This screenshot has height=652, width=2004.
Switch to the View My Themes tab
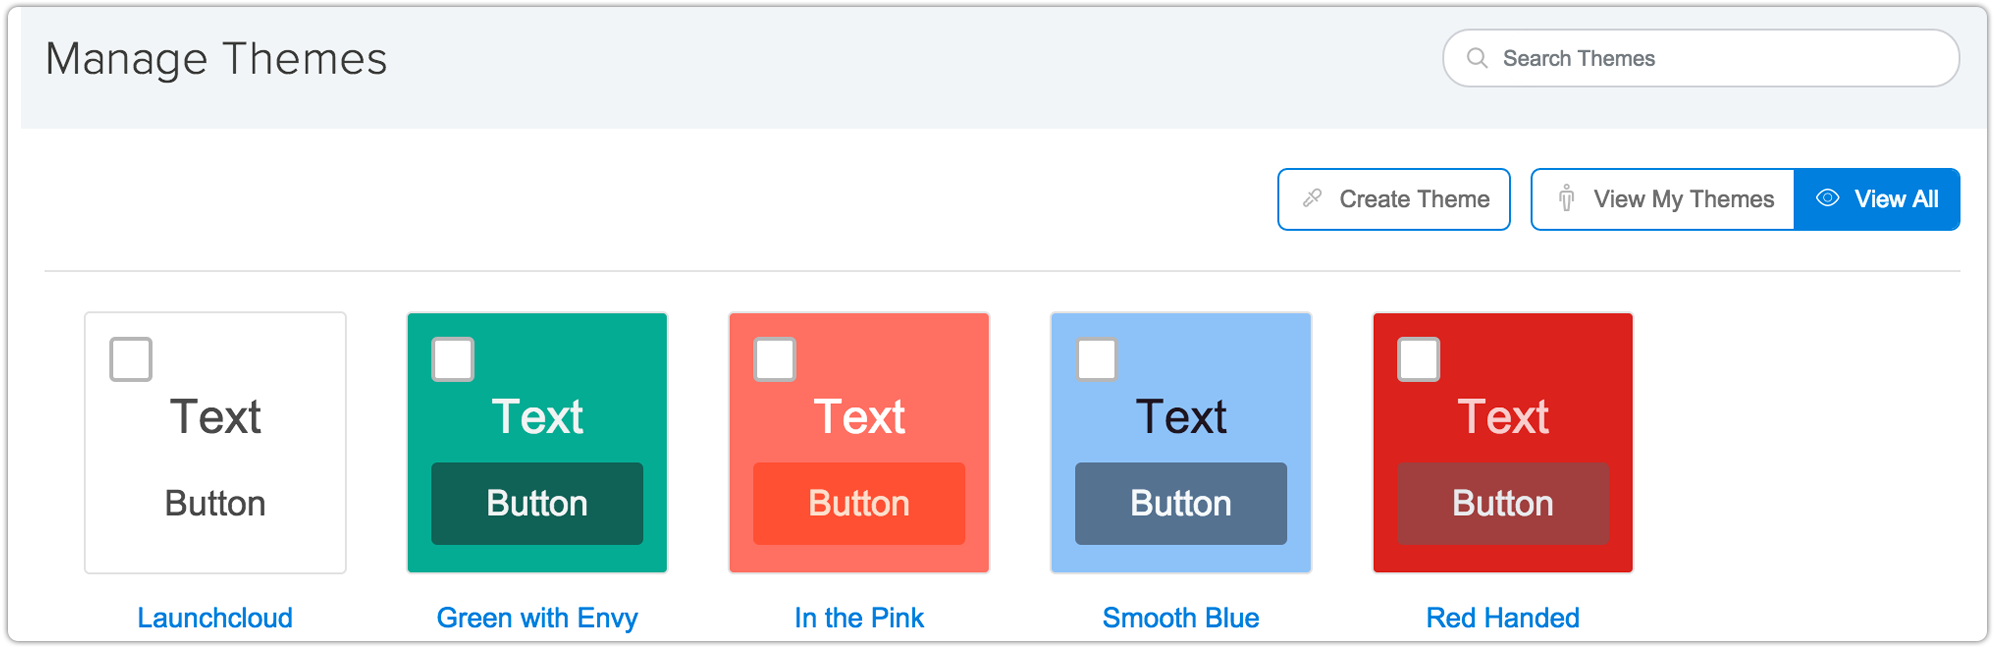click(x=1663, y=199)
